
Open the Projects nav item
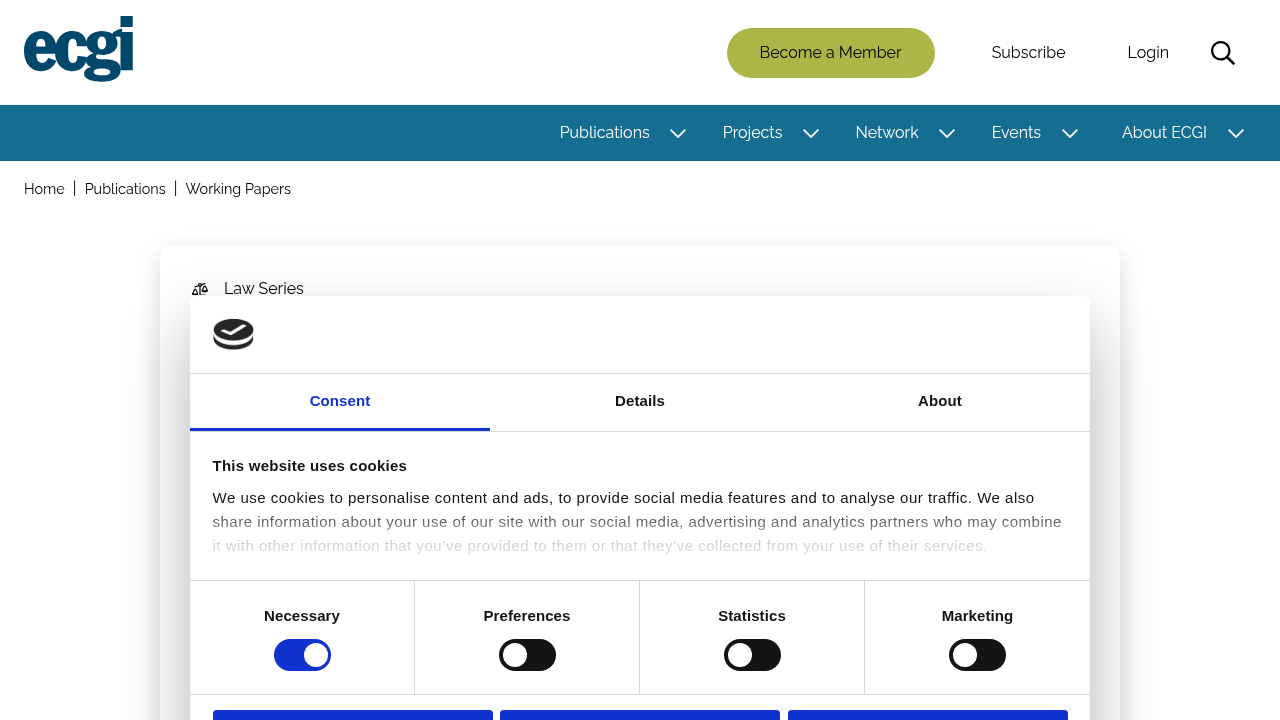coord(753,133)
